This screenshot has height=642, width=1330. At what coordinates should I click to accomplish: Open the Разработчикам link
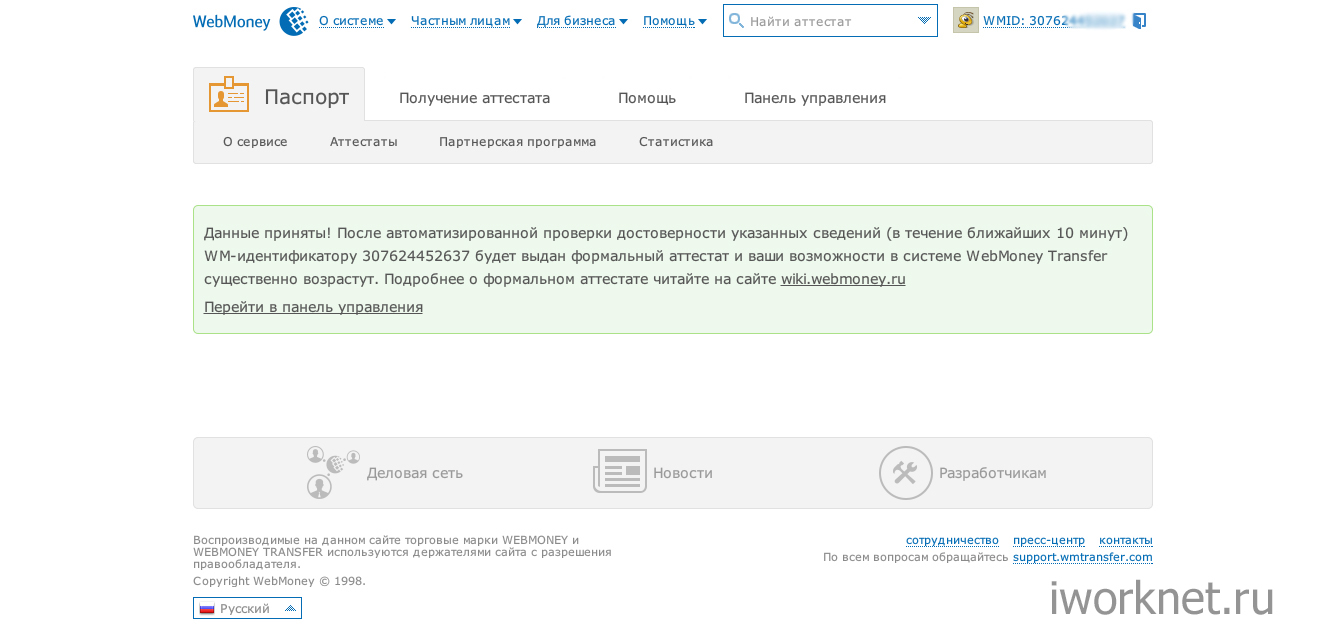[x=993, y=473]
